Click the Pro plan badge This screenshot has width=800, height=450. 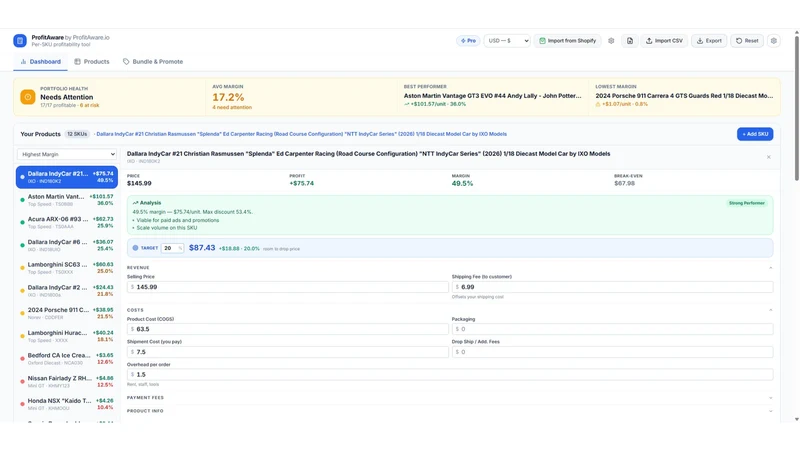coord(468,41)
